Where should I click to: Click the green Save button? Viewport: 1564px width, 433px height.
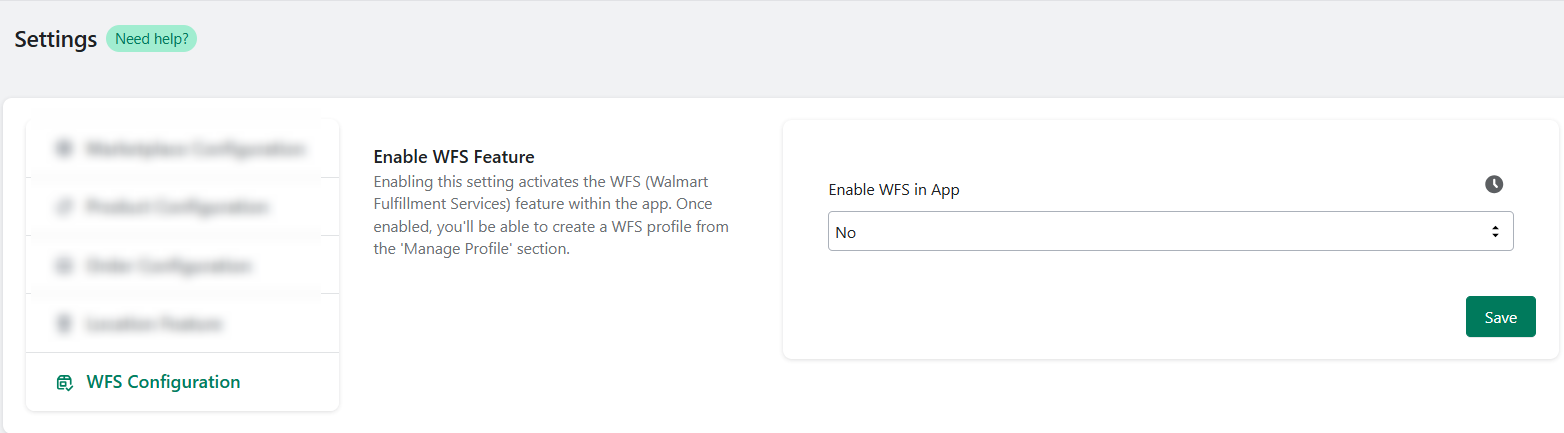1500,317
